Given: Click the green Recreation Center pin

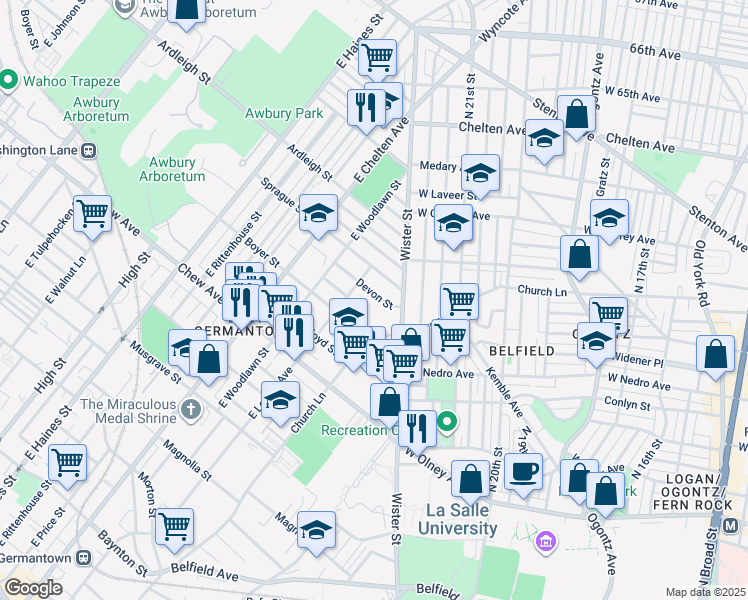Looking at the screenshot, I should pos(447,423).
